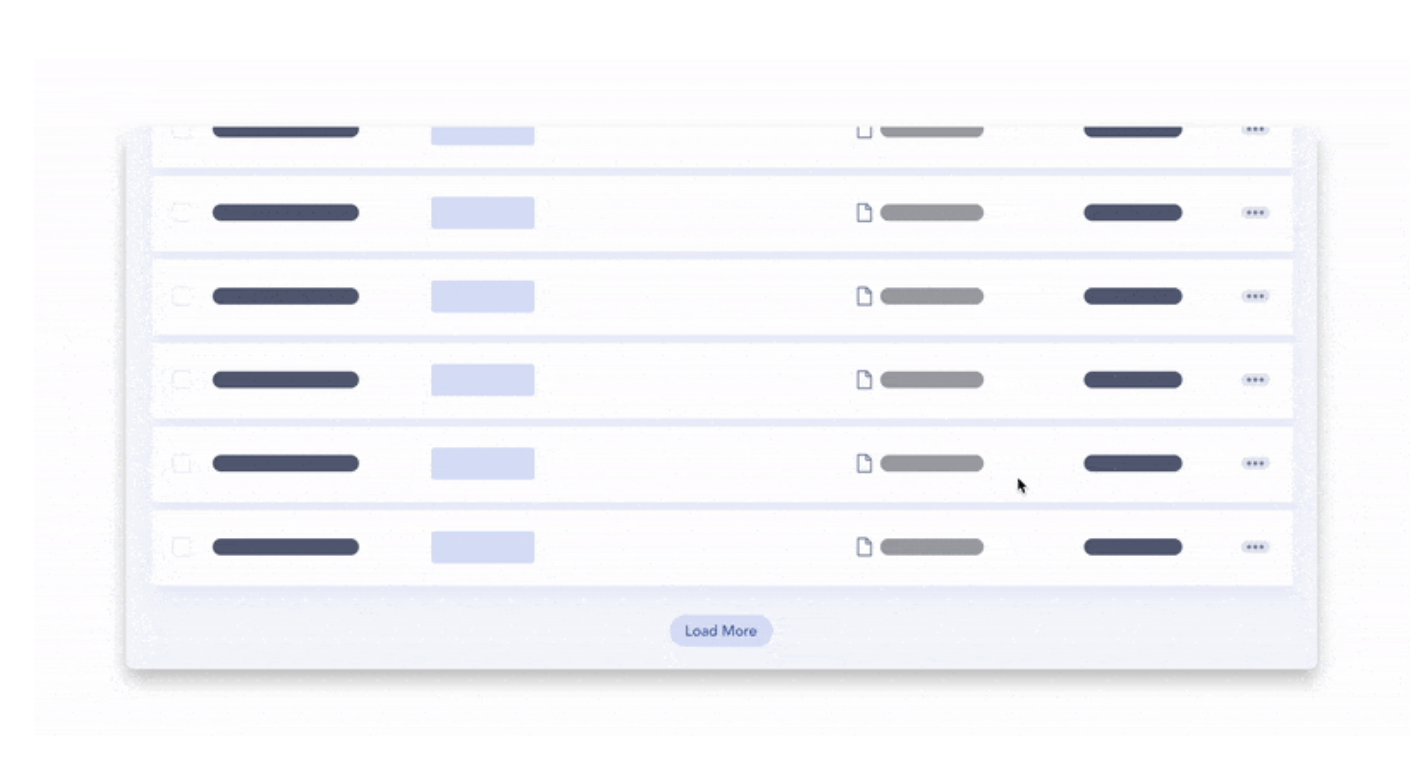This screenshot has width=1422, height=766.
Task: Click the file icon in the first fully visible row
Action: click(x=864, y=213)
